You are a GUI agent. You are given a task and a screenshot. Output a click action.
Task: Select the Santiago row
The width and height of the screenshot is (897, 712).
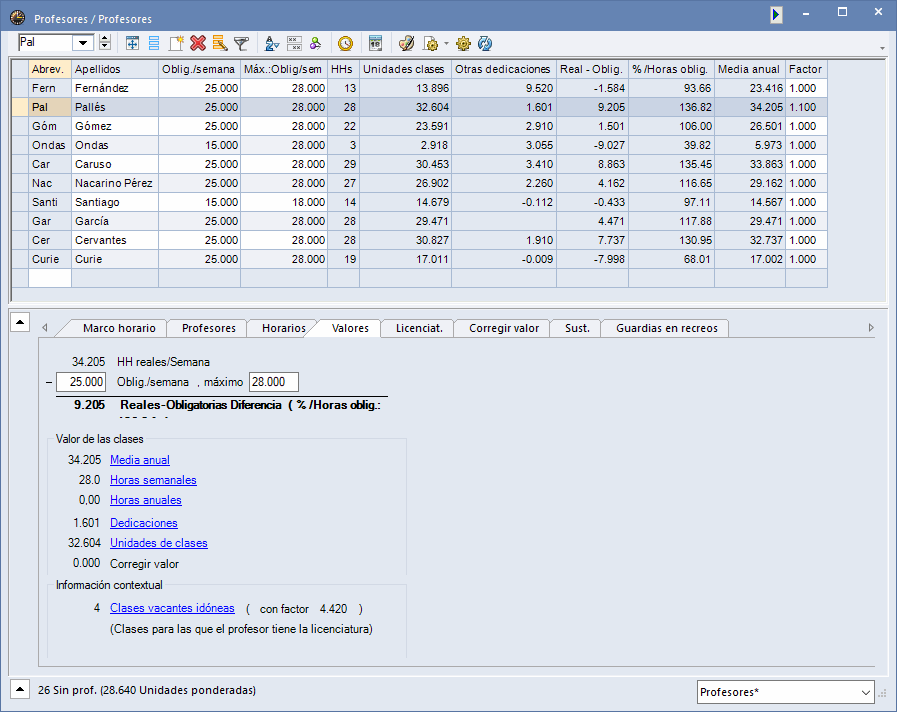pos(419,202)
